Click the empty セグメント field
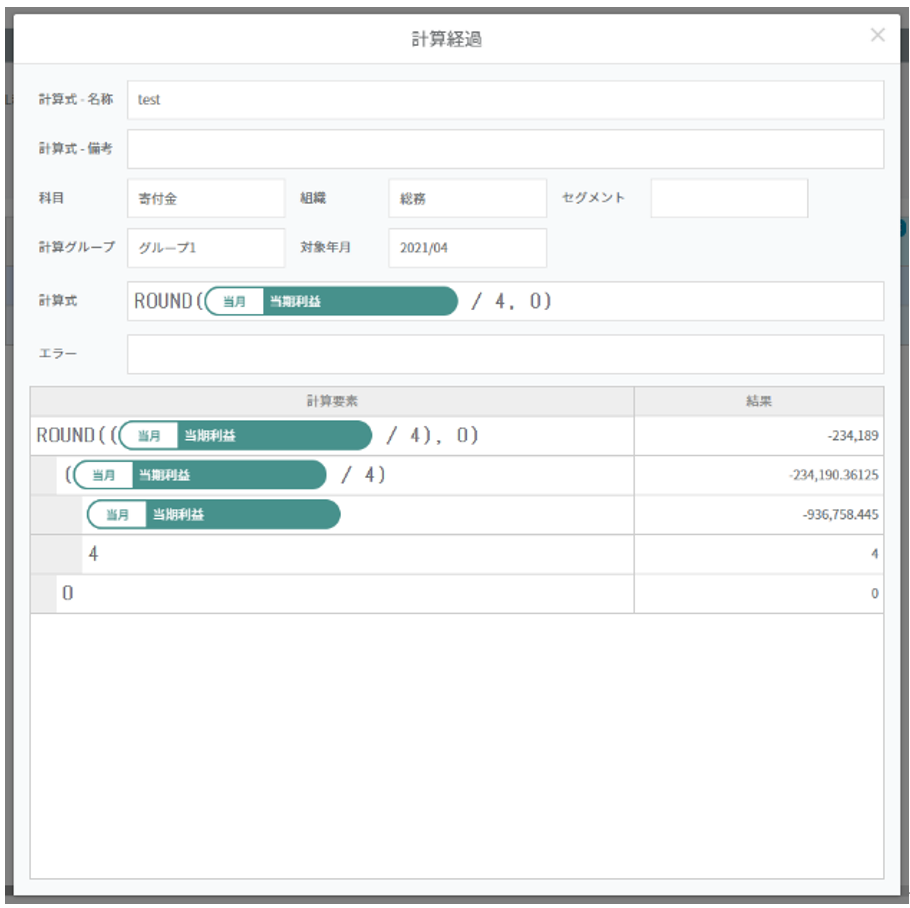This screenshot has height=908, width=910. pyautogui.click(x=729, y=198)
